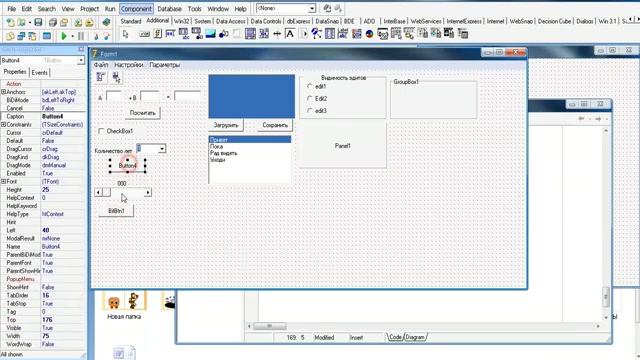
Task: Switch to the Events tab
Action: (x=39, y=73)
